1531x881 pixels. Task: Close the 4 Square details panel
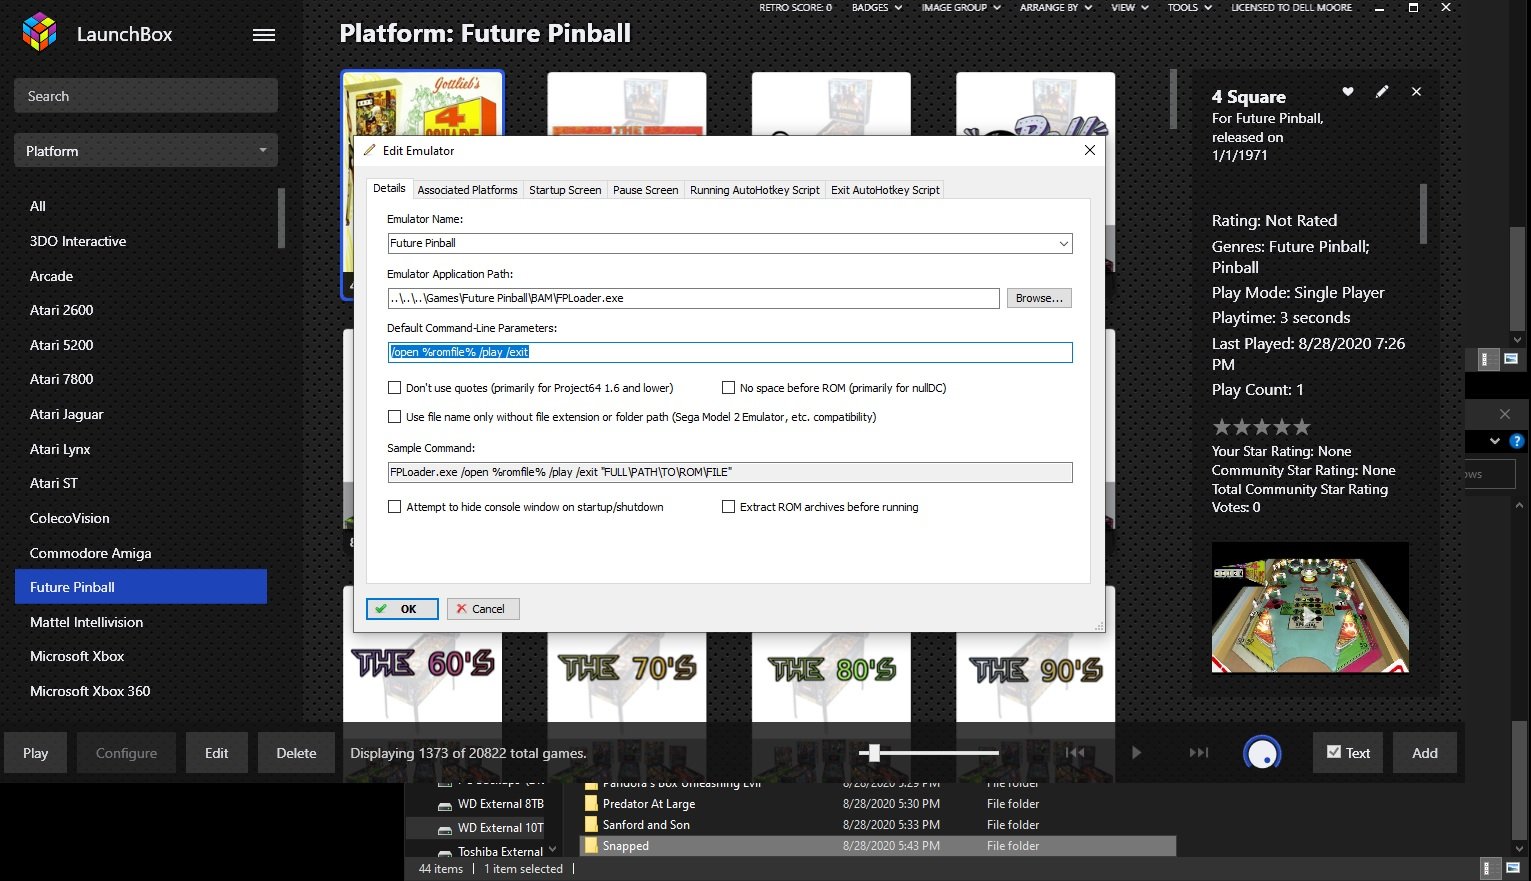1416,91
